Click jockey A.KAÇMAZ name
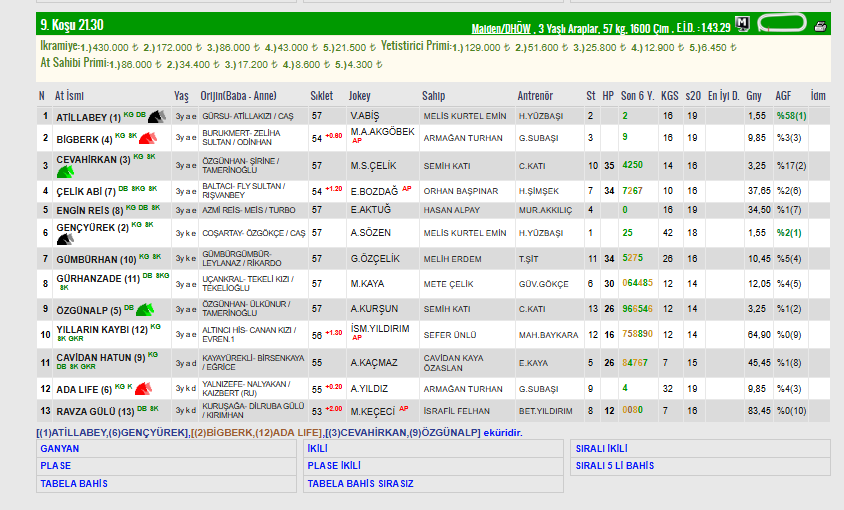The height and width of the screenshot is (510, 844). (374, 363)
